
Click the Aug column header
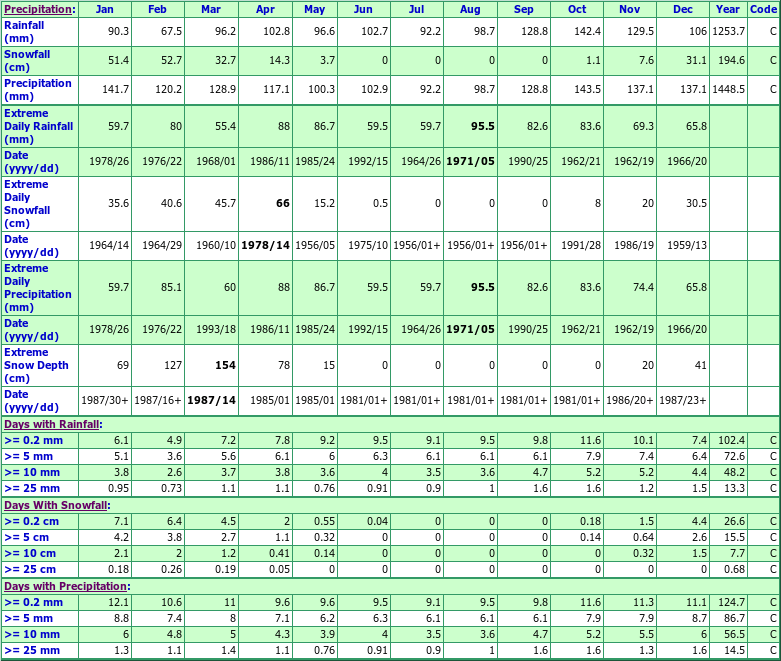[471, 9]
